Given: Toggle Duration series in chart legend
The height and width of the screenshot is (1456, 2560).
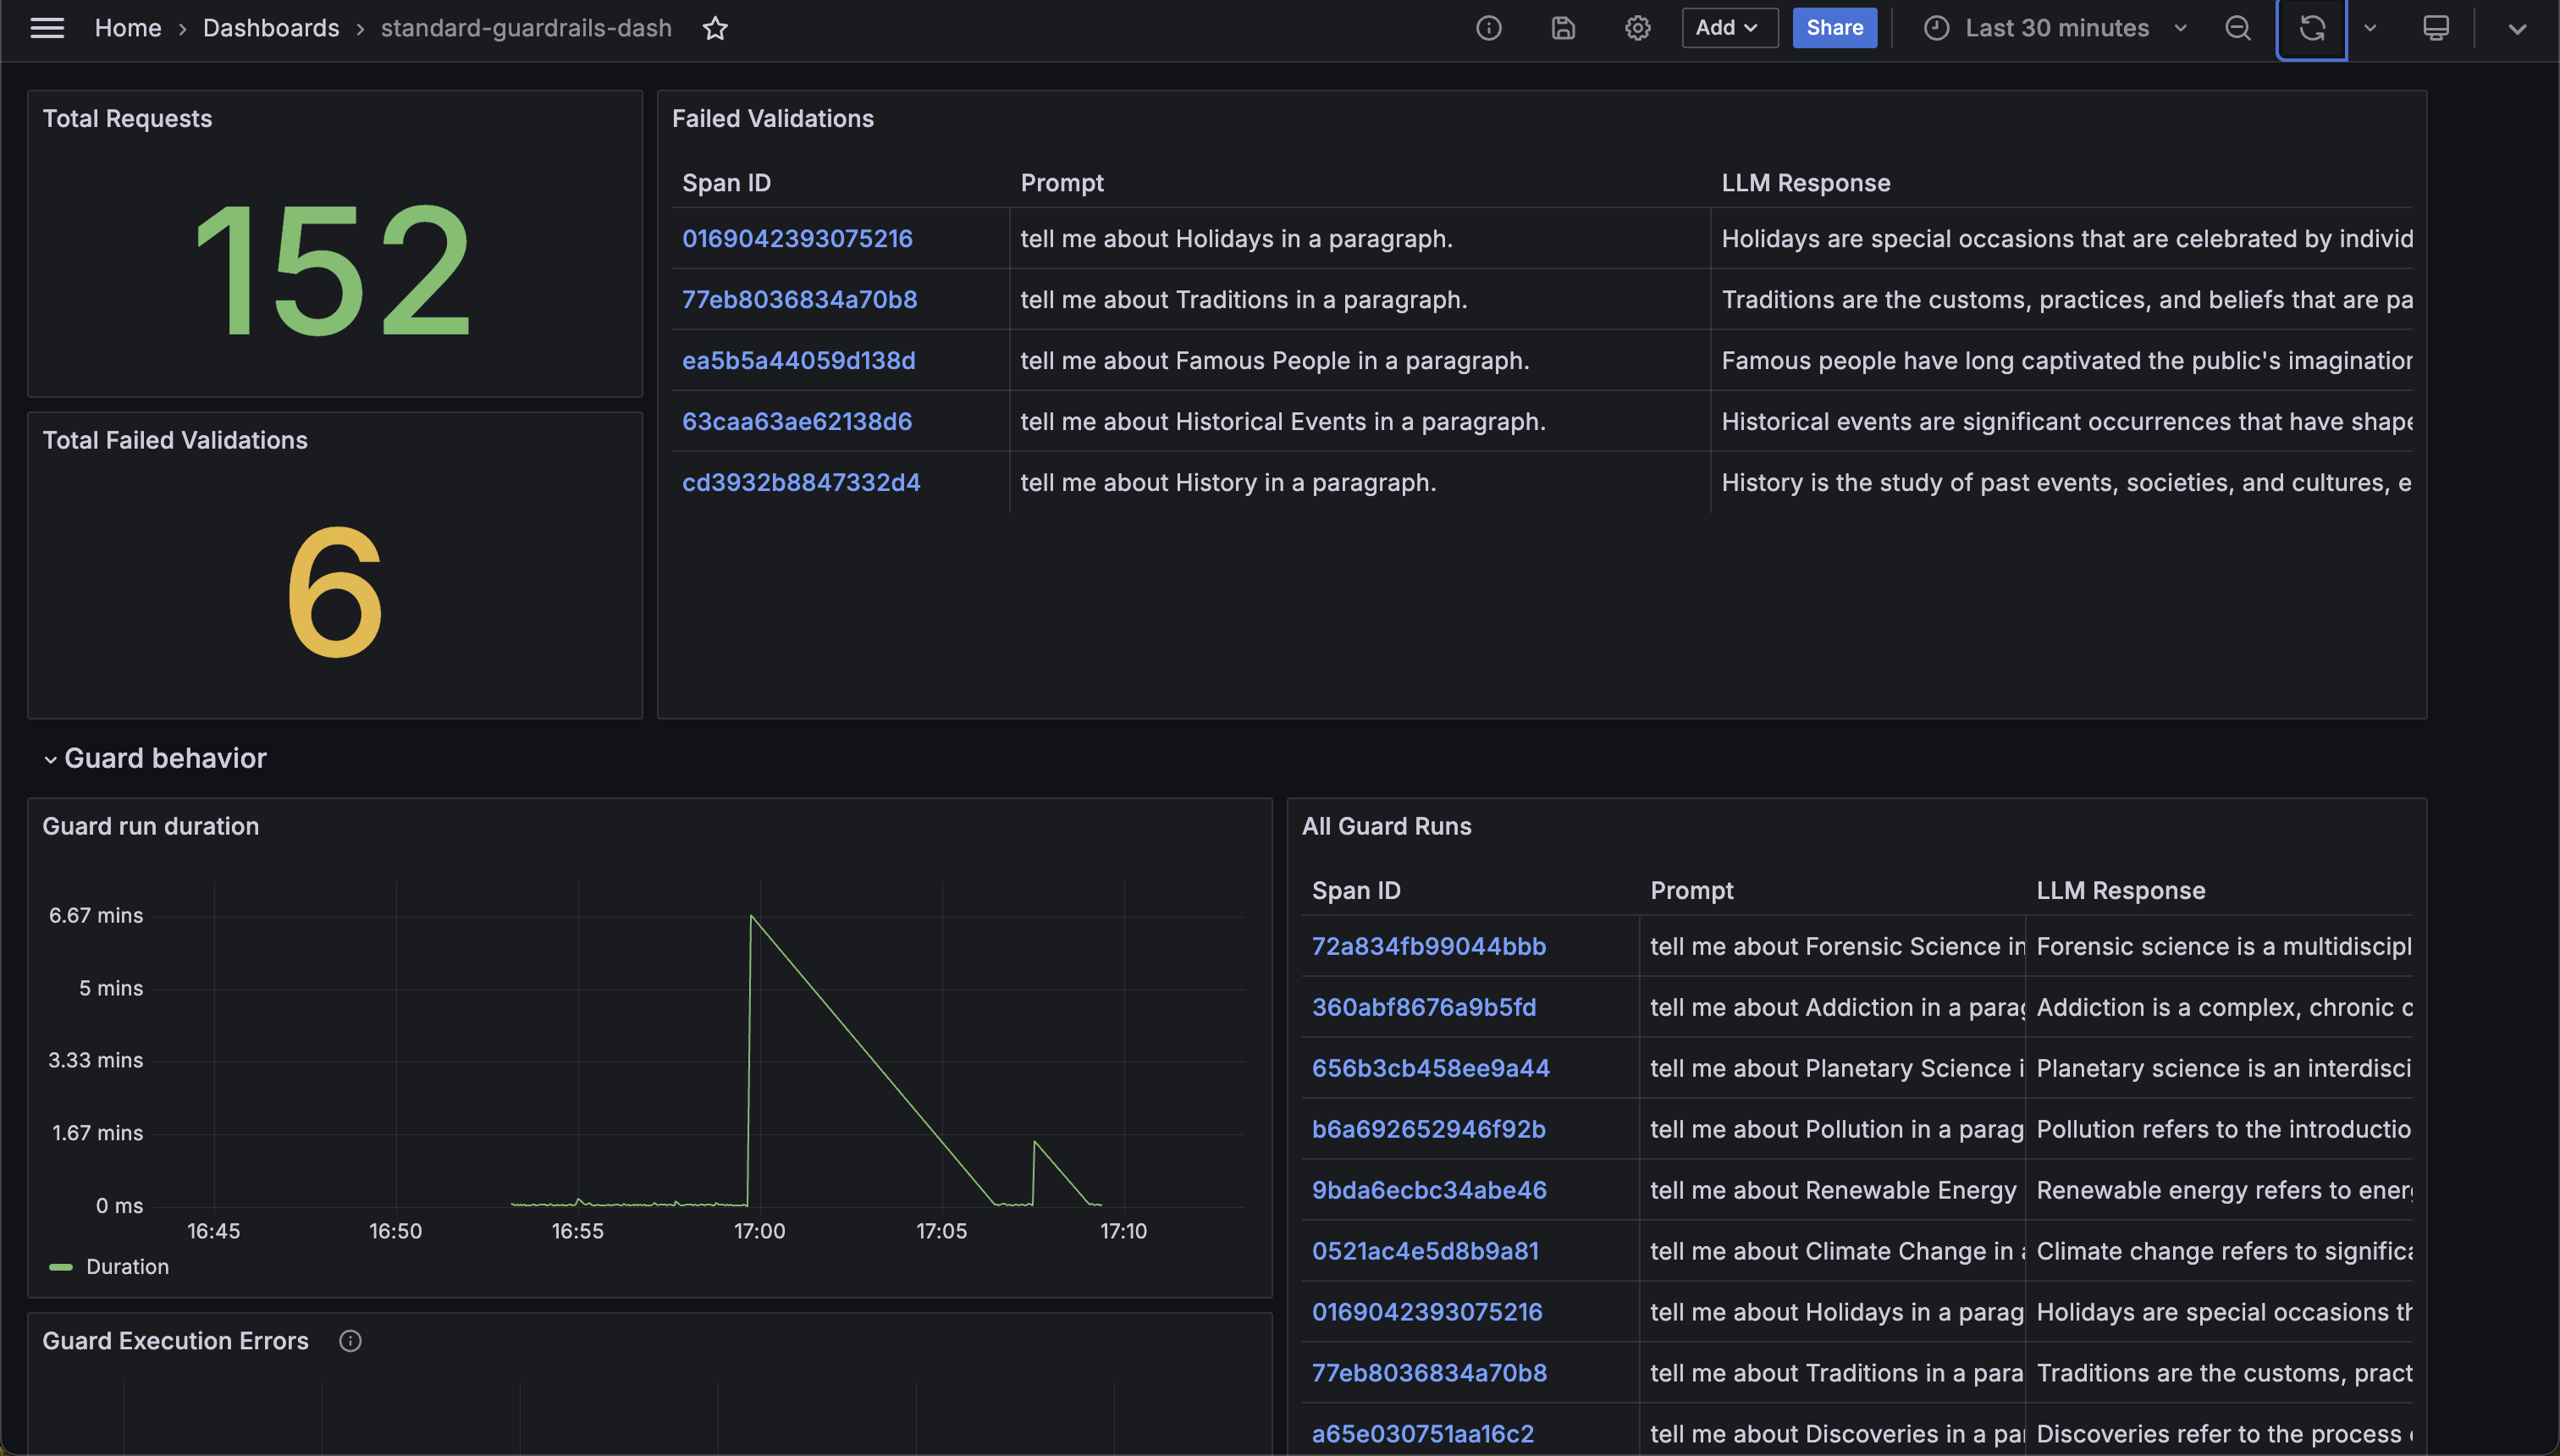Looking at the screenshot, I should (127, 1267).
